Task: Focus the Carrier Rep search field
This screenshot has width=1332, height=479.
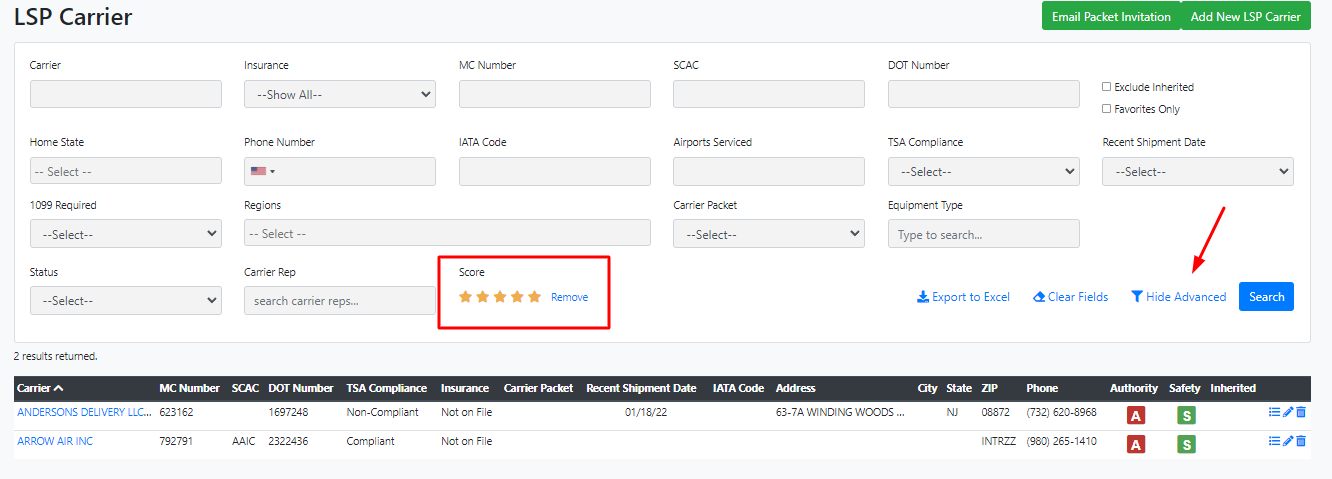Action: 340,300
